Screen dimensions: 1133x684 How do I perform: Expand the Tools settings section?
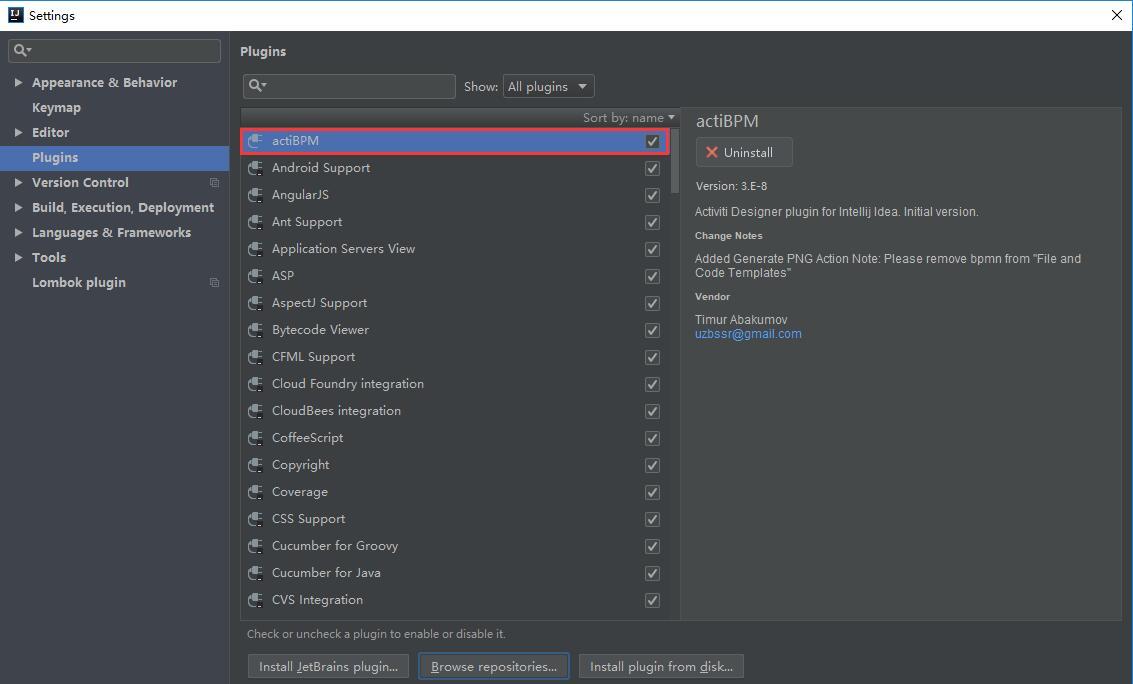point(18,257)
